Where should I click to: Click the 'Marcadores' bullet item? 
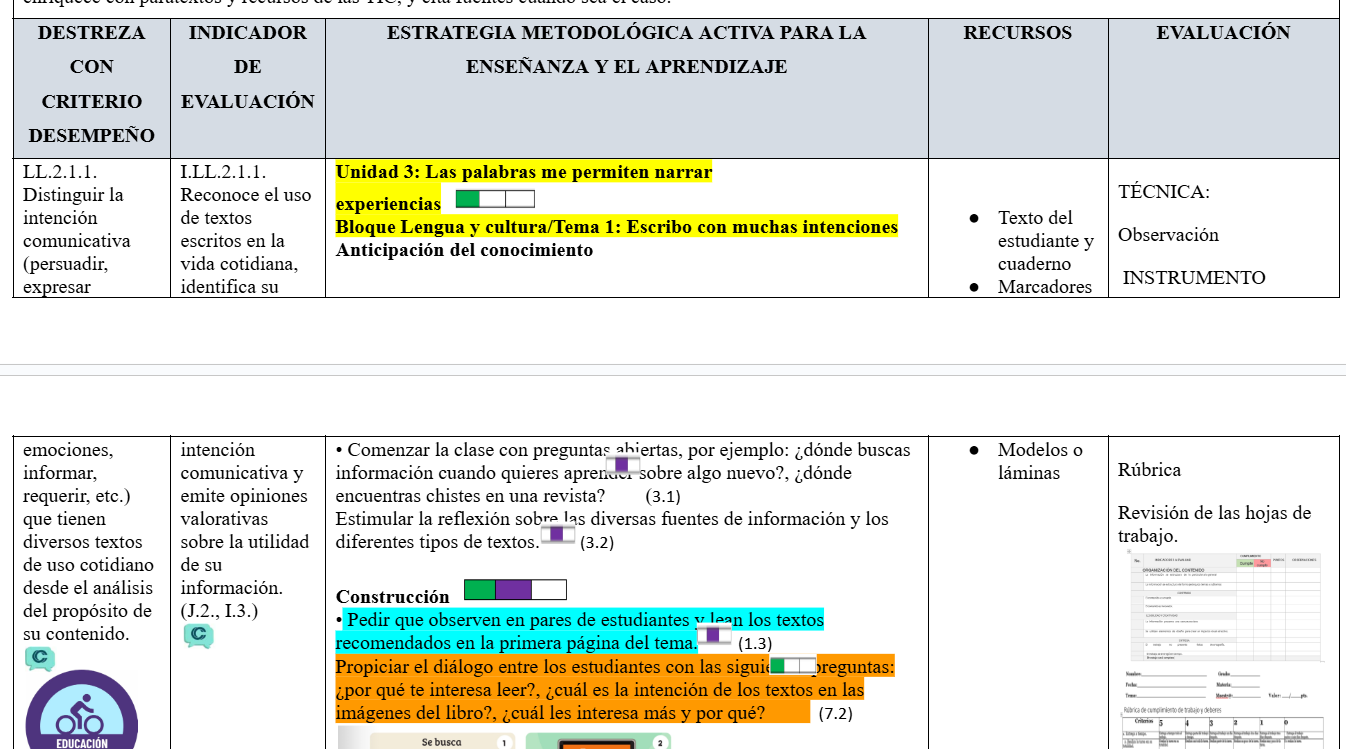1045,287
